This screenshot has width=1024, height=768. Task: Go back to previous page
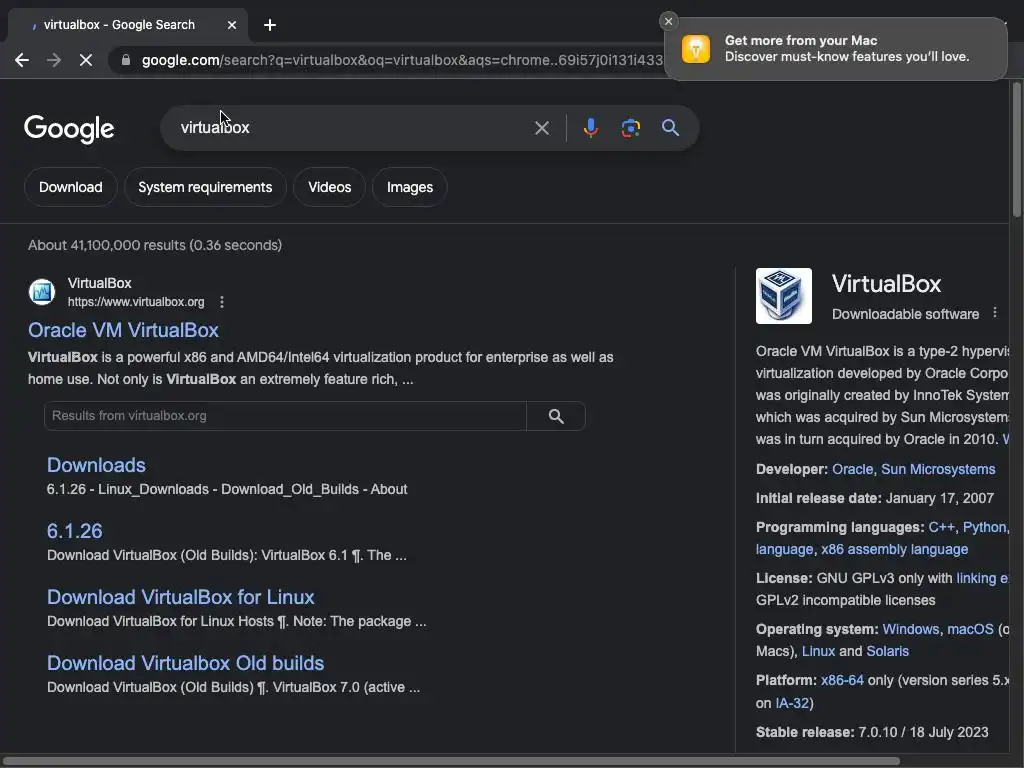point(22,60)
